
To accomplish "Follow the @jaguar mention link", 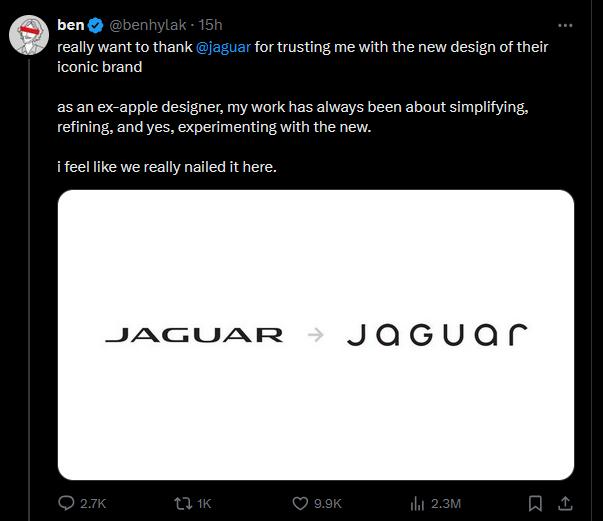I will 223,47.
